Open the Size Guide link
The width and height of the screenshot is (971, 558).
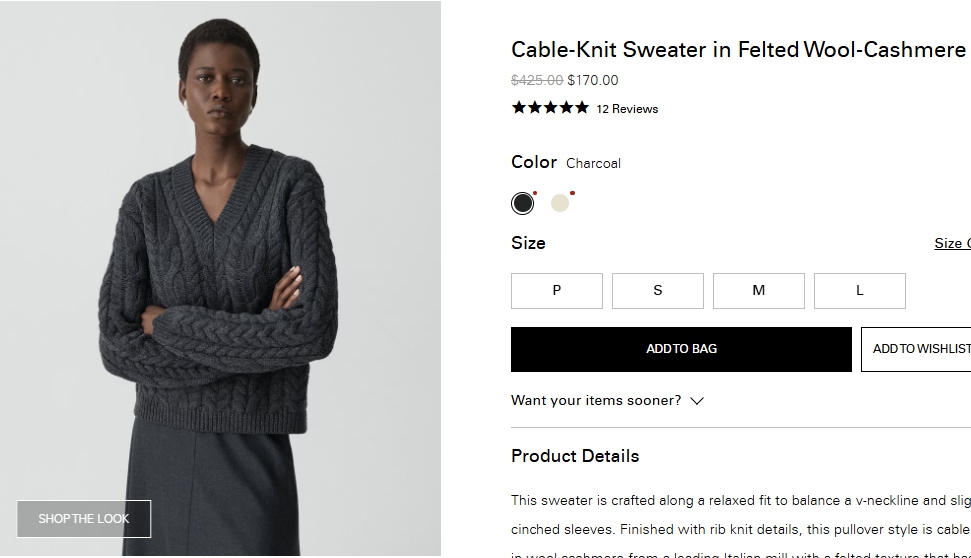tap(951, 243)
